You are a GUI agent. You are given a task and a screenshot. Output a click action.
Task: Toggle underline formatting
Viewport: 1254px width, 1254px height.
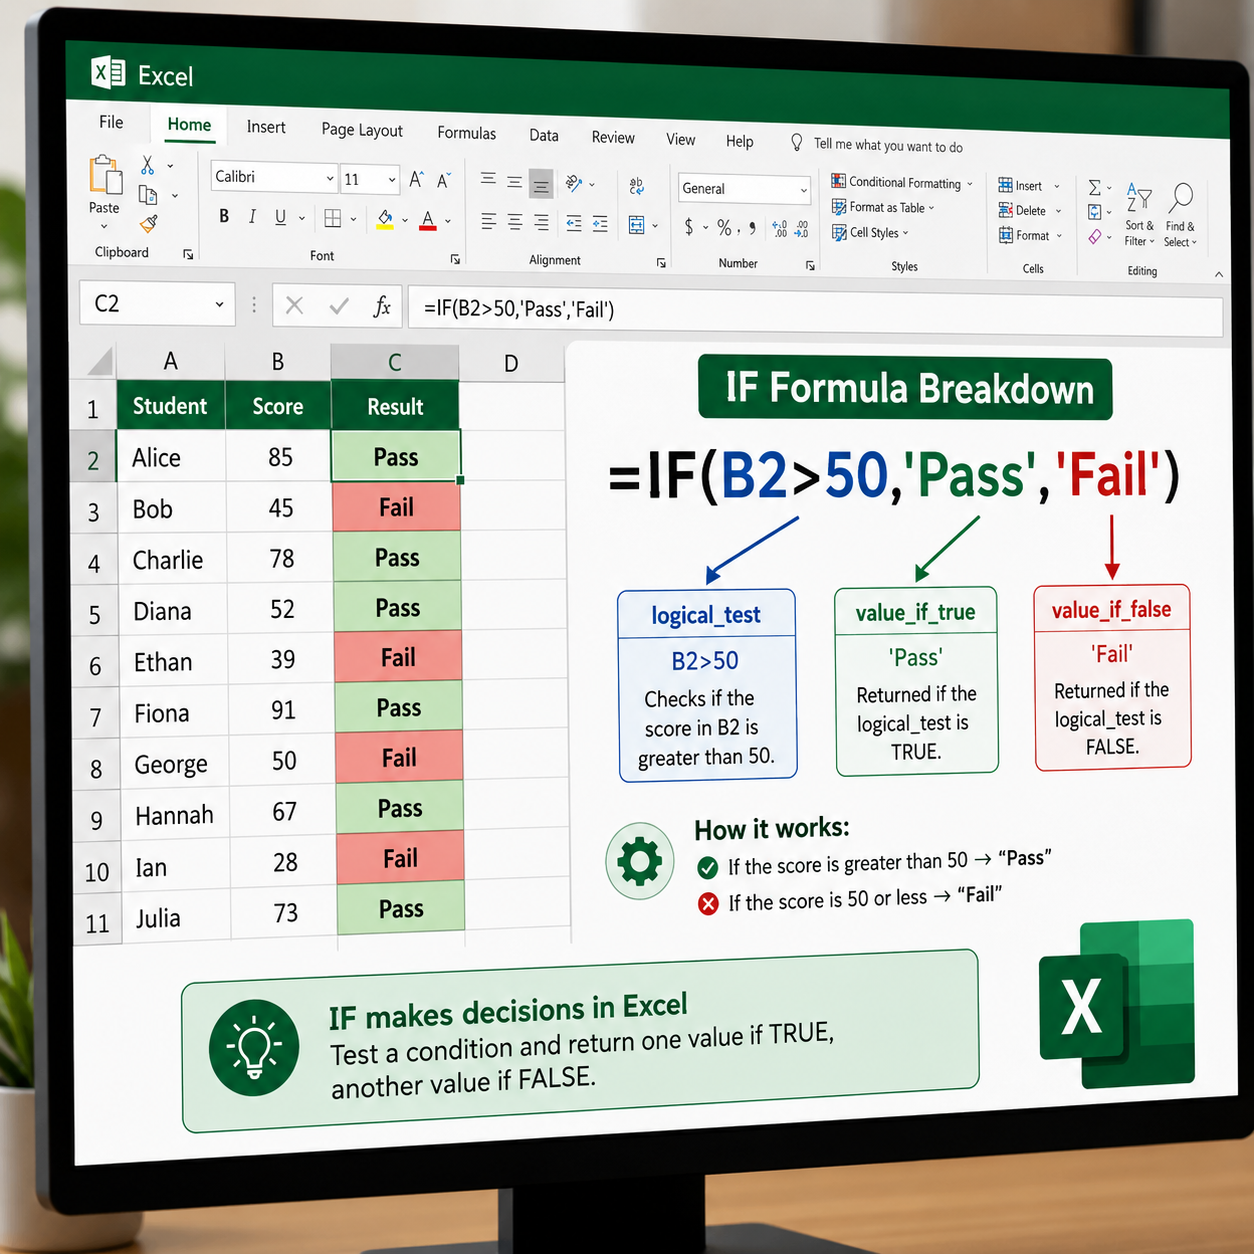coord(280,217)
